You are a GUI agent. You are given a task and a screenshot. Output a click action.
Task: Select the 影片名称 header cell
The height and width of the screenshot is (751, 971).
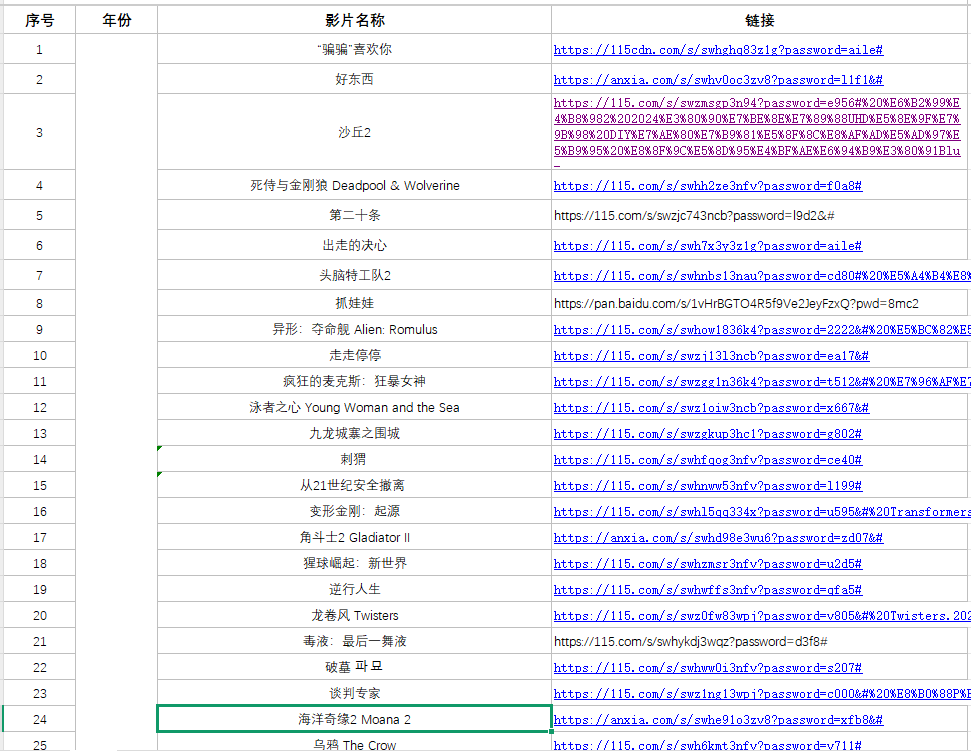[x=354, y=20]
